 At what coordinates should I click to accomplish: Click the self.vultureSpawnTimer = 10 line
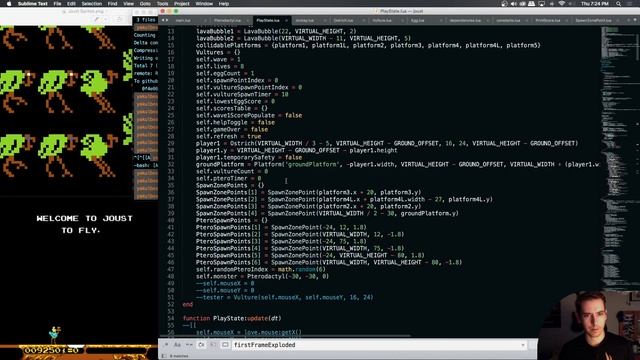(242, 94)
